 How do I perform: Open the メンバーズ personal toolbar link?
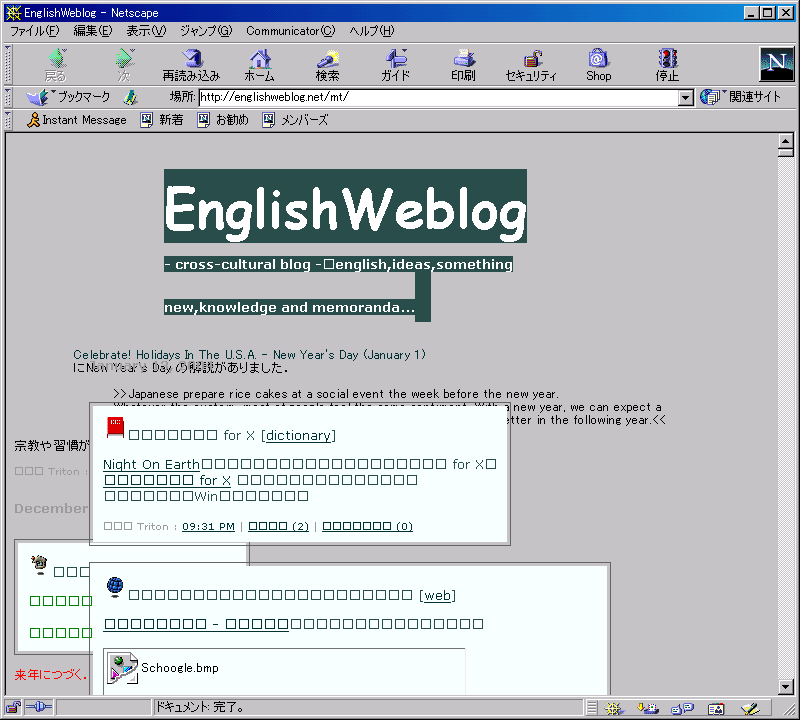click(295, 120)
